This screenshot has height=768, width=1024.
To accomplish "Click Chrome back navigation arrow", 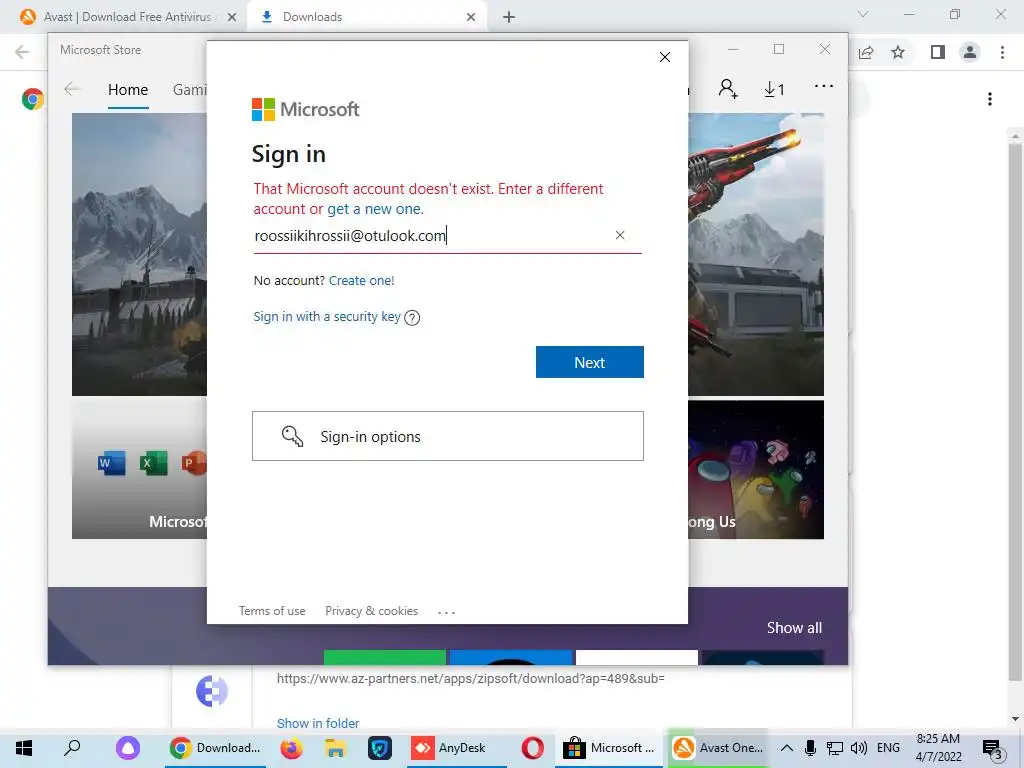I will (x=22, y=52).
